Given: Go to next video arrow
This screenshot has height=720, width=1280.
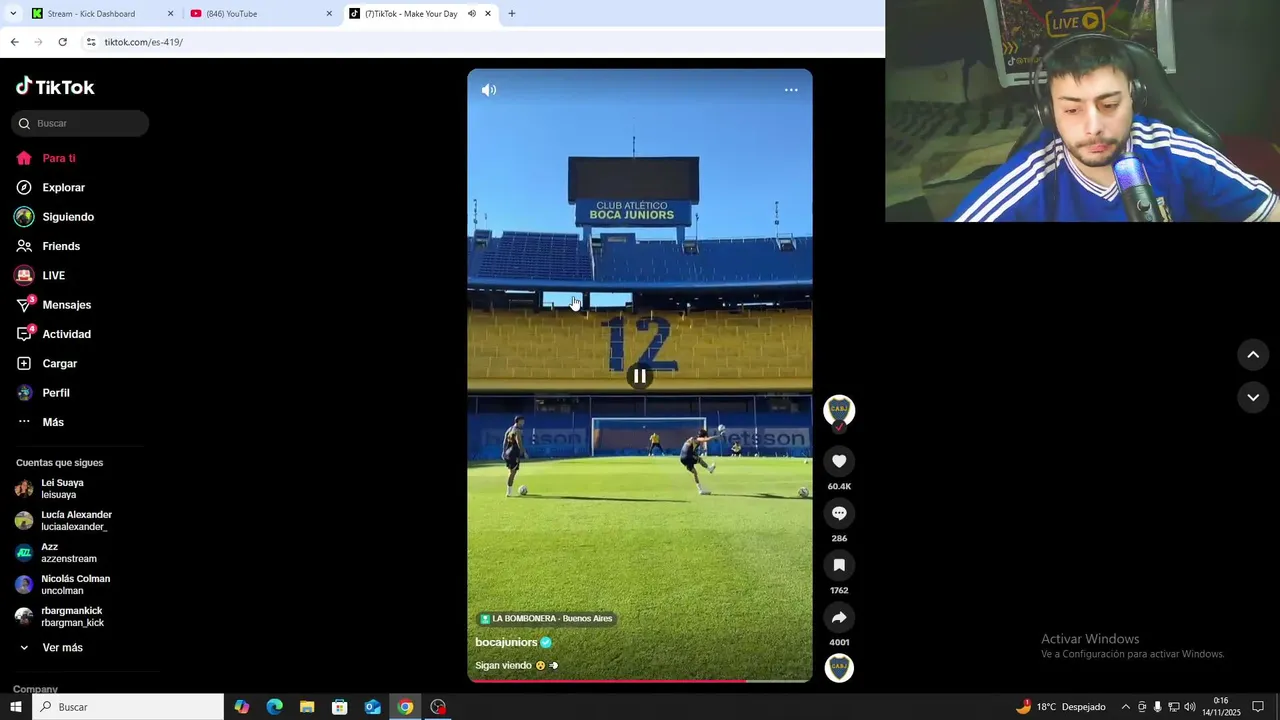Looking at the screenshot, I should click(x=1253, y=397).
